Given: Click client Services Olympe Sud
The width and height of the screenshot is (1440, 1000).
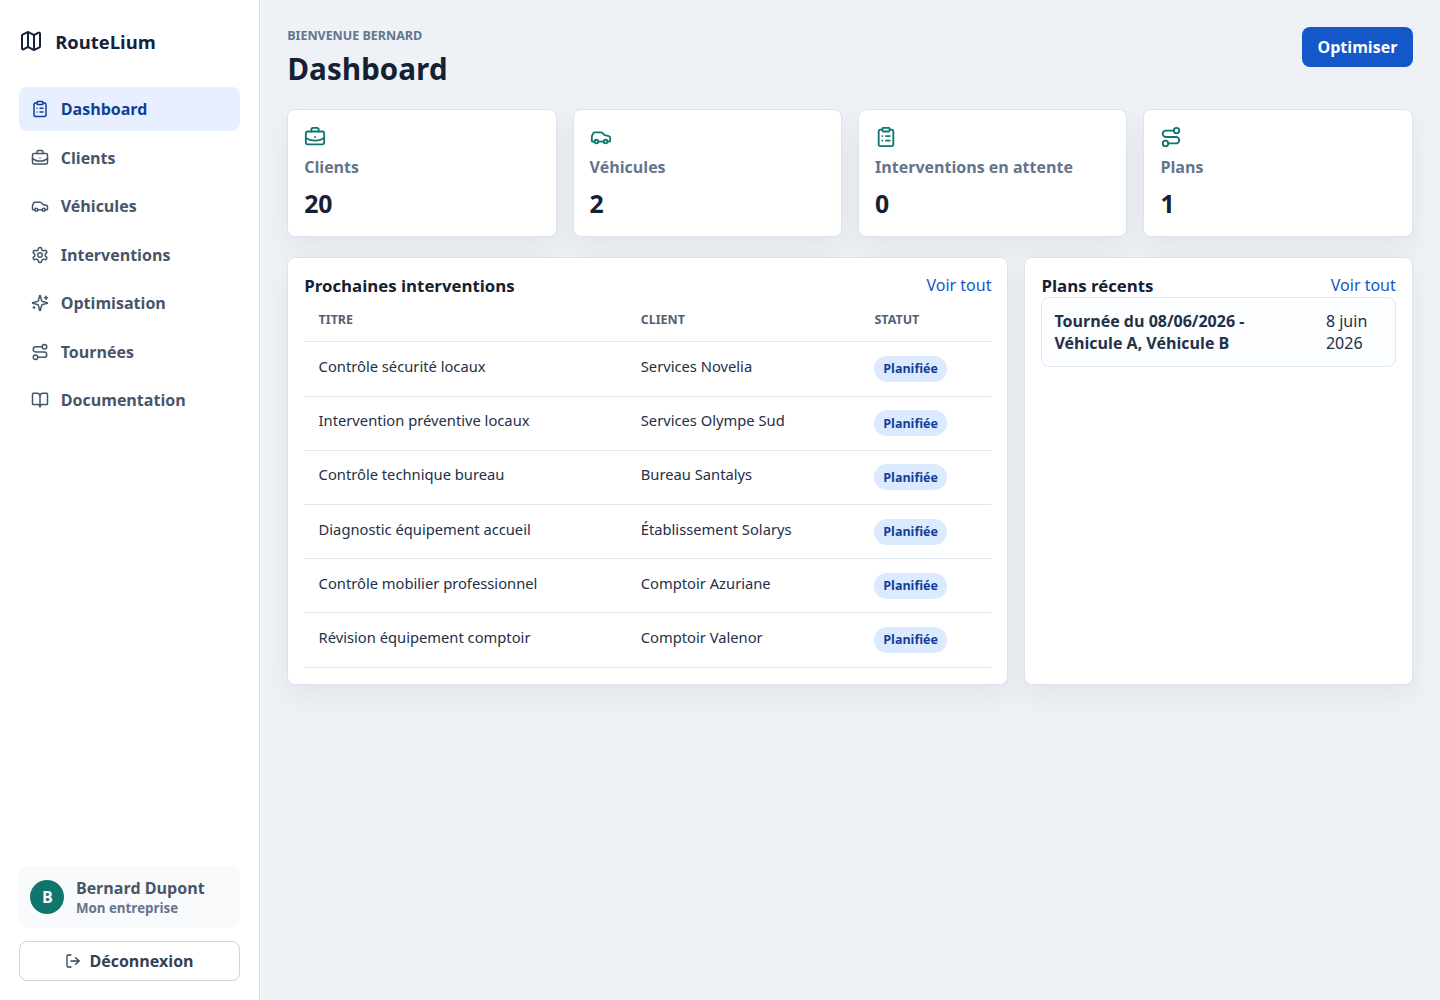Looking at the screenshot, I should [x=712, y=421].
